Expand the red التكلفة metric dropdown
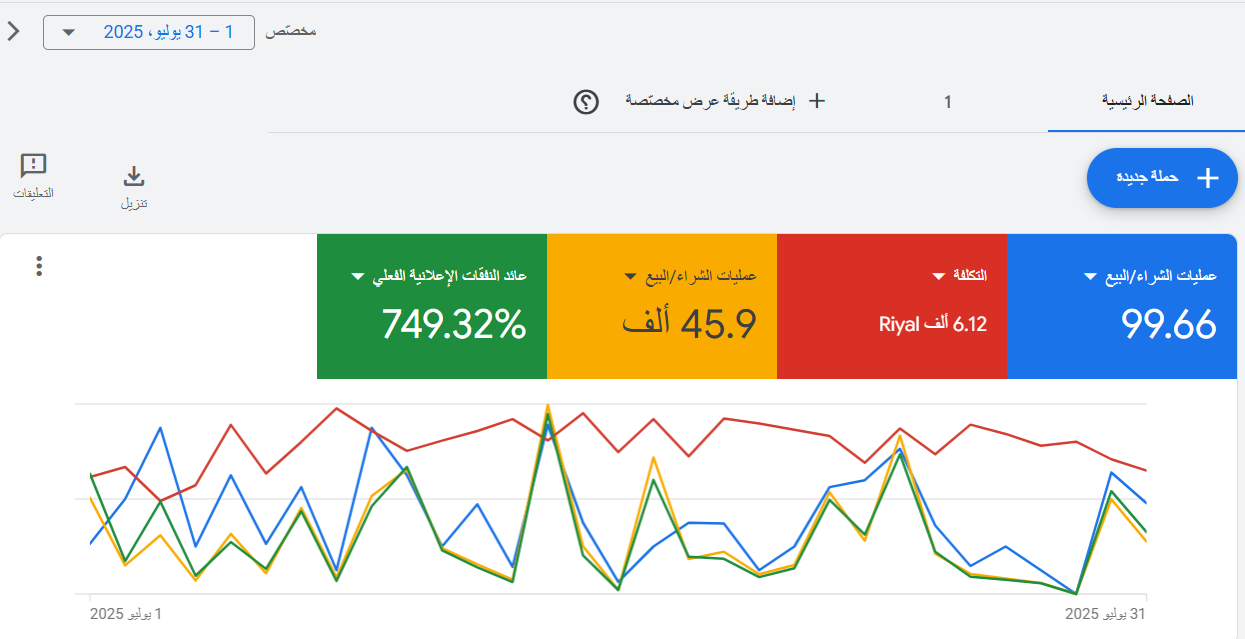The width and height of the screenshot is (1245, 639). point(939,276)
